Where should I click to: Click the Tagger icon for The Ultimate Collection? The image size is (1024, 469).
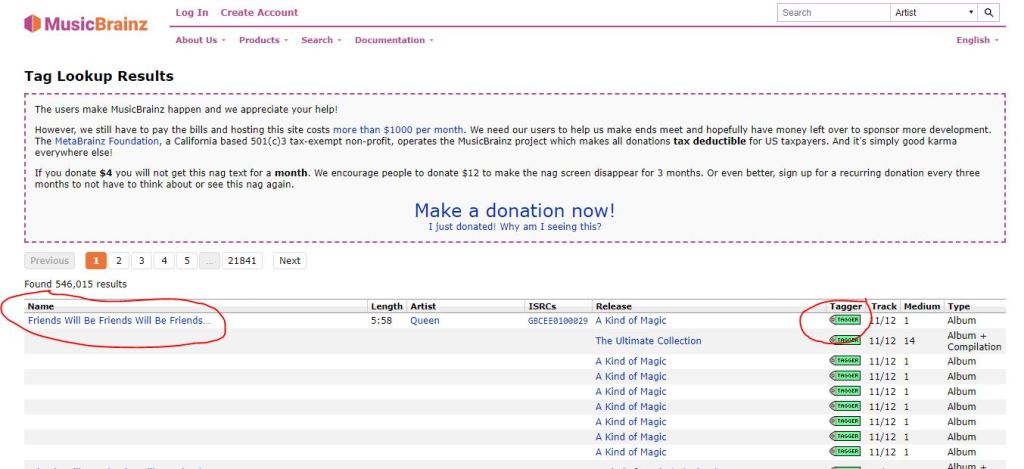click(845, 341)
